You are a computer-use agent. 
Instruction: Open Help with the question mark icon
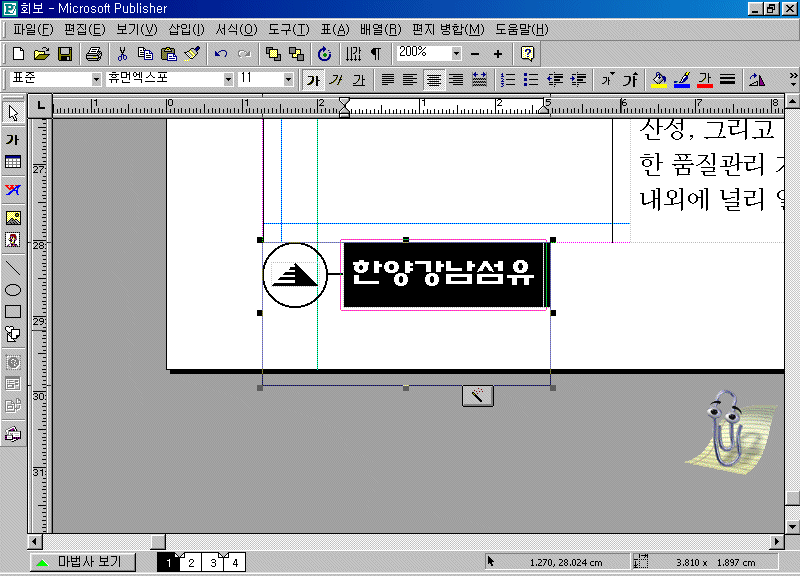[x=527, y=54]
